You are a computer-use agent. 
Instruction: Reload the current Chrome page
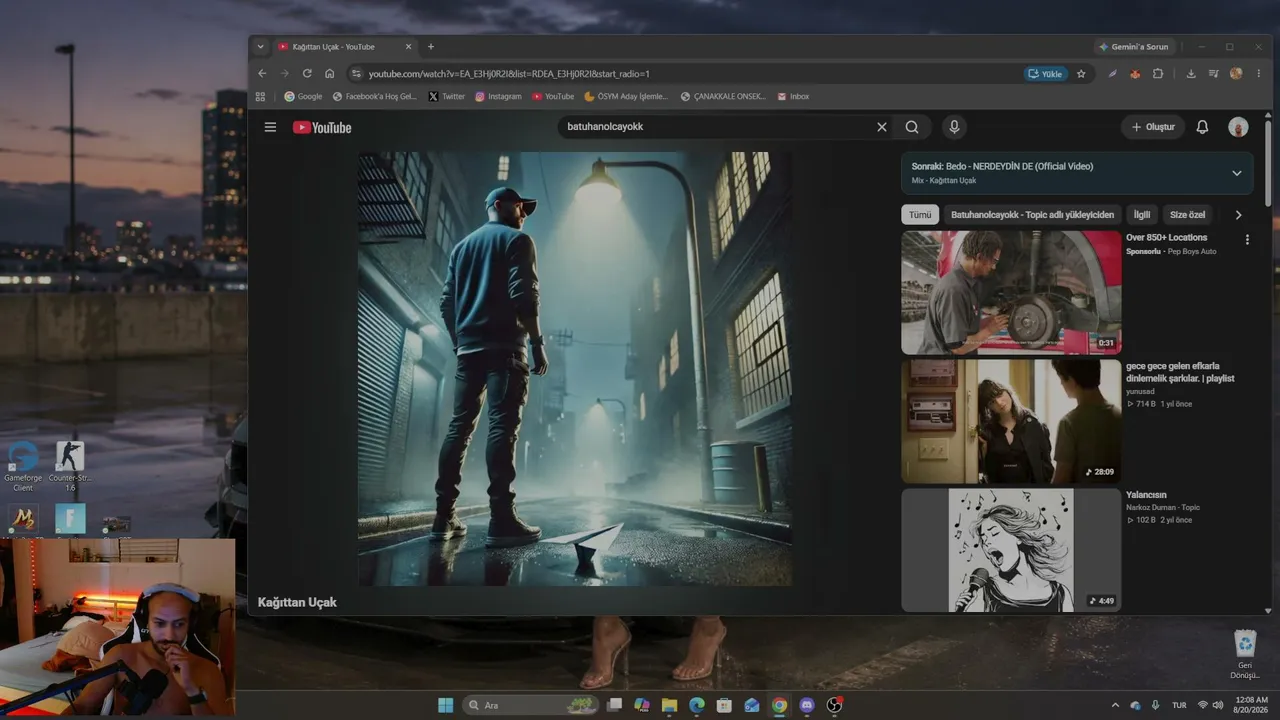(307, 73)
